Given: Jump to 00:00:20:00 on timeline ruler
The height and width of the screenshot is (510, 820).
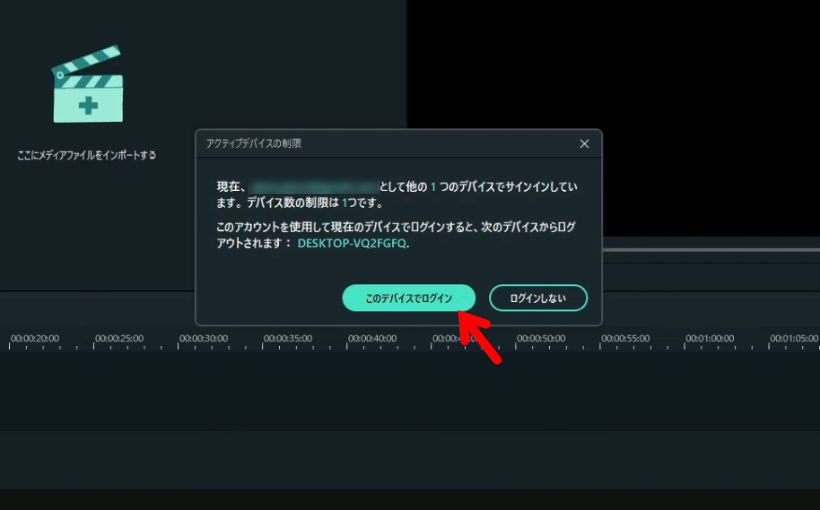Looking at the screenshot, I should (35, 339).
